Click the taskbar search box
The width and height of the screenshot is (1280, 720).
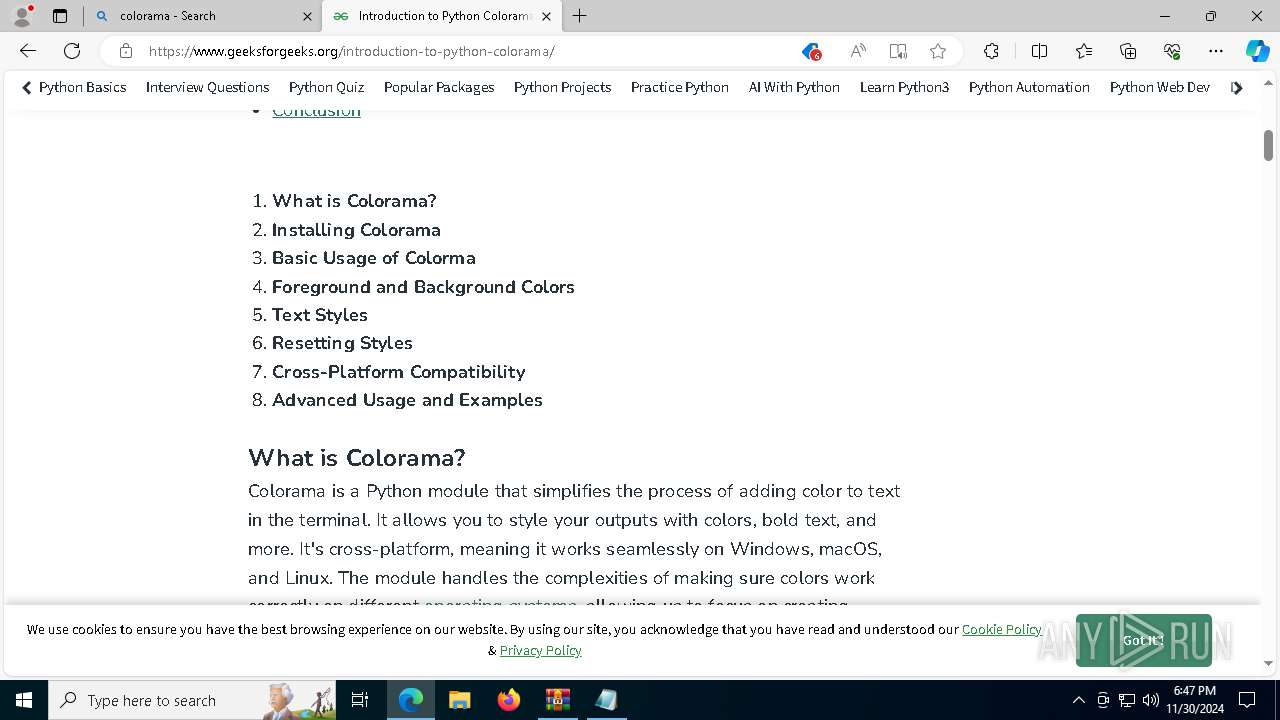pos(192,700)
